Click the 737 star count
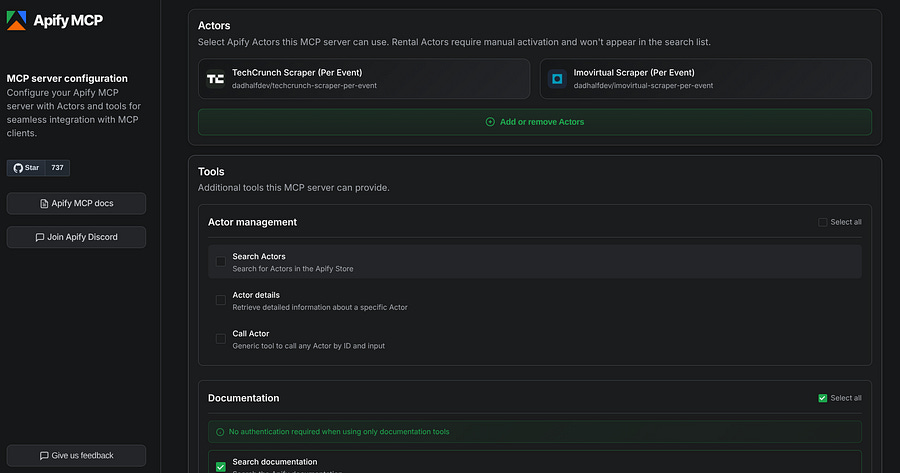This screenshot has width=900, height=473. 57,168
